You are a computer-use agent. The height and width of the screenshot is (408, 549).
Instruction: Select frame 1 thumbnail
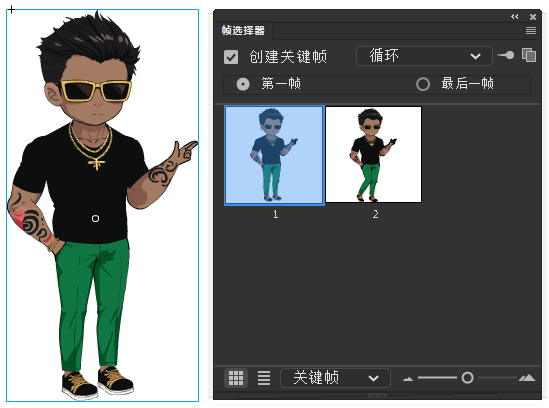click(274, 155)
